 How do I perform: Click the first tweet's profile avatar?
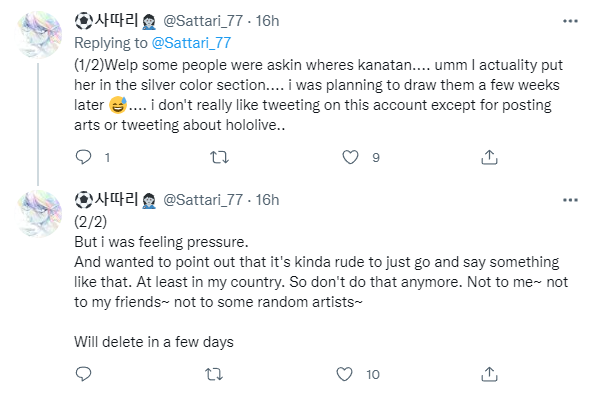click(x=38, y=35)
